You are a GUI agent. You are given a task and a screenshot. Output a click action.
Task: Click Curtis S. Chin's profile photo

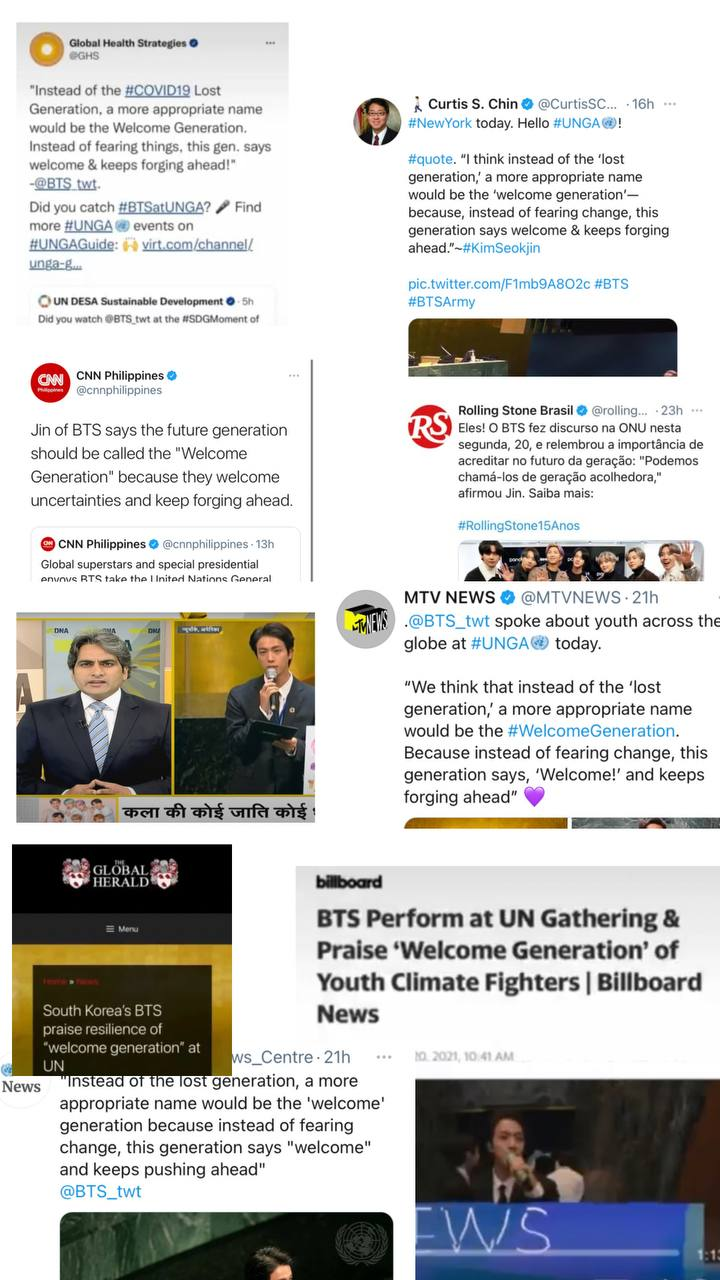point(377,122)
